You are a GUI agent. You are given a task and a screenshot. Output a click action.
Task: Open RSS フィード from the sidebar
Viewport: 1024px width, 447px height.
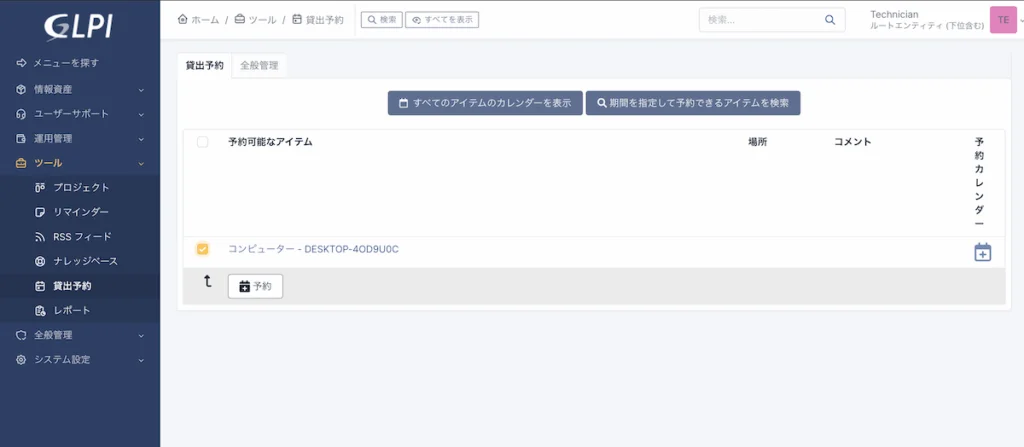tap(82, 237)
